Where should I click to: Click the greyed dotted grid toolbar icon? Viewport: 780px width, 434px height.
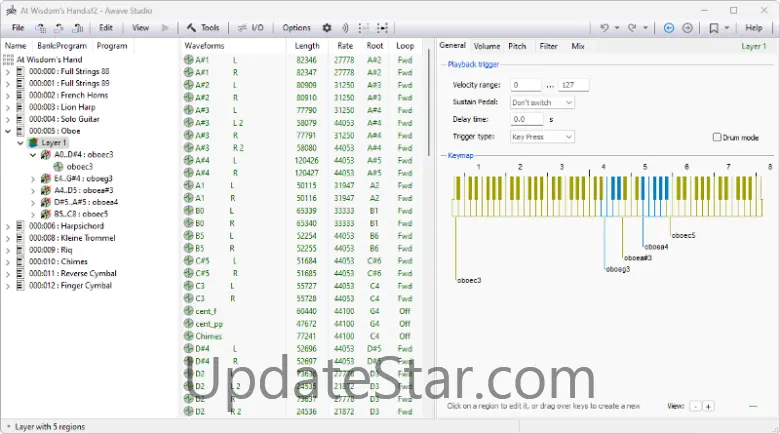364,28
